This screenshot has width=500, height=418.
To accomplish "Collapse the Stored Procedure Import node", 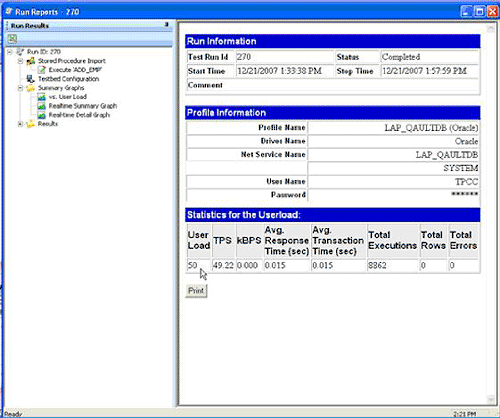I will click(x=20, y=61).
